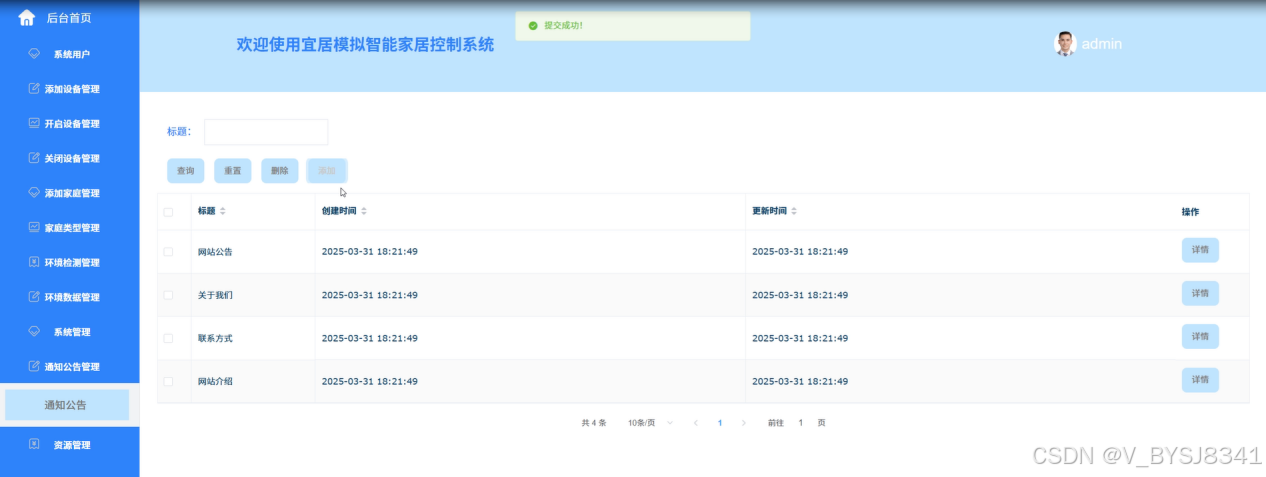Select the 通知公告 submenu item
The height and width of the screenshot is (477, 1266).
[x=67, y=405]
